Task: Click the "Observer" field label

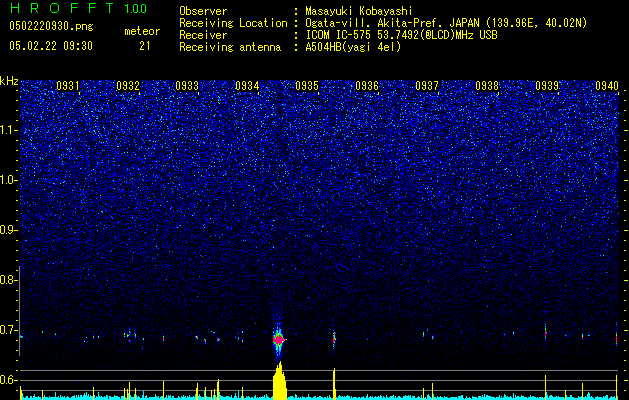Action: click(x=203, y=11)
